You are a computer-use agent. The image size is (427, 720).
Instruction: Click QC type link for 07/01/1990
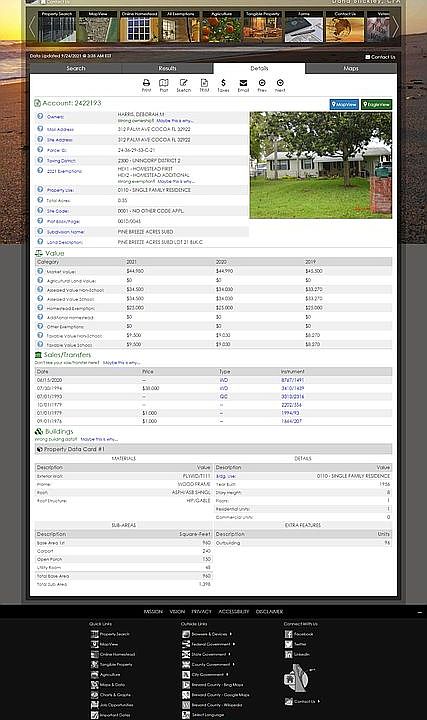(x=224, y=397)
